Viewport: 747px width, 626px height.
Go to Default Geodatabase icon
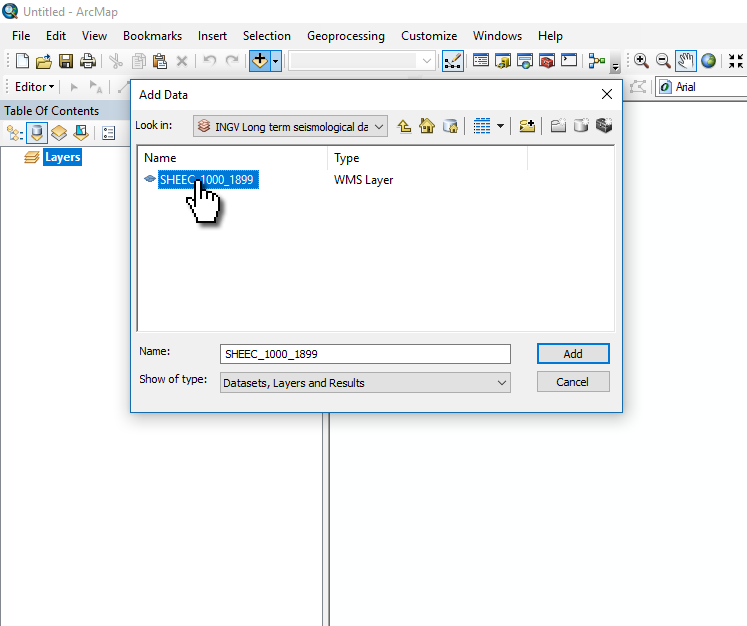click(x=450, y=126)
